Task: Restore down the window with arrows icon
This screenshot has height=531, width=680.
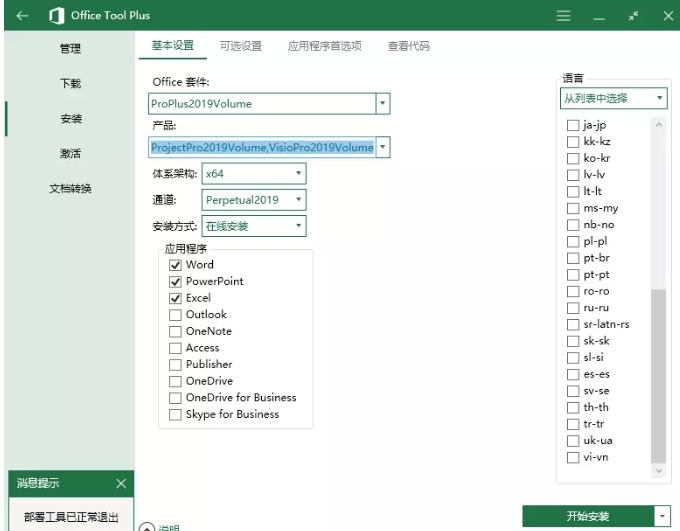Action: 633,16
